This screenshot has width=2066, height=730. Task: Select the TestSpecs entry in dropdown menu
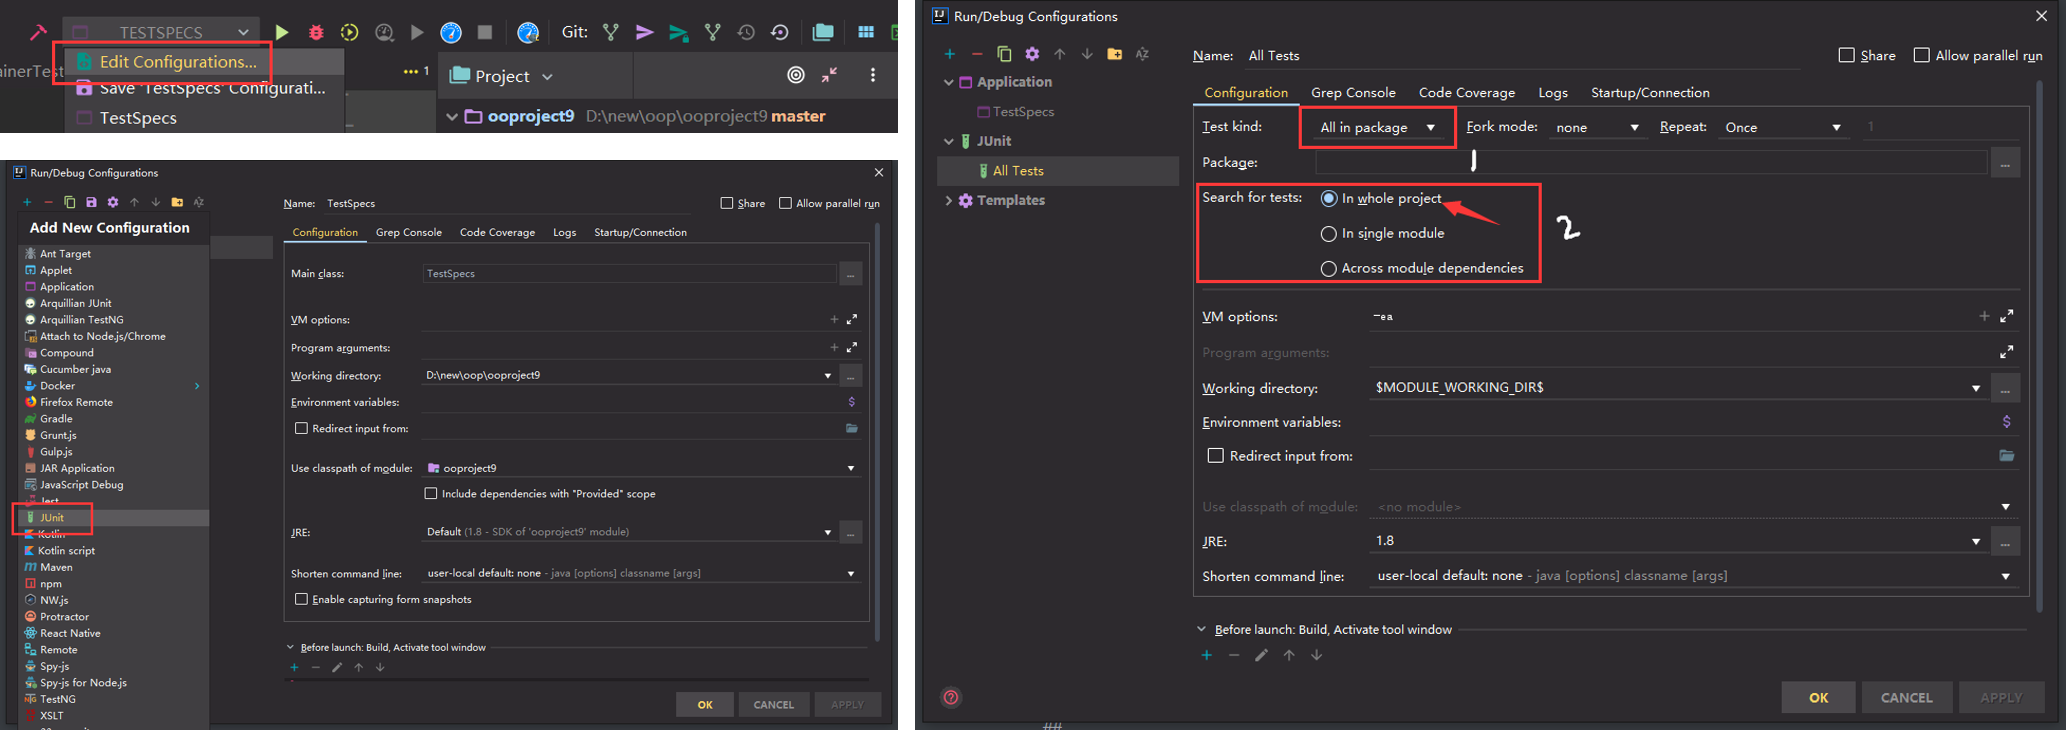[138, 117]
